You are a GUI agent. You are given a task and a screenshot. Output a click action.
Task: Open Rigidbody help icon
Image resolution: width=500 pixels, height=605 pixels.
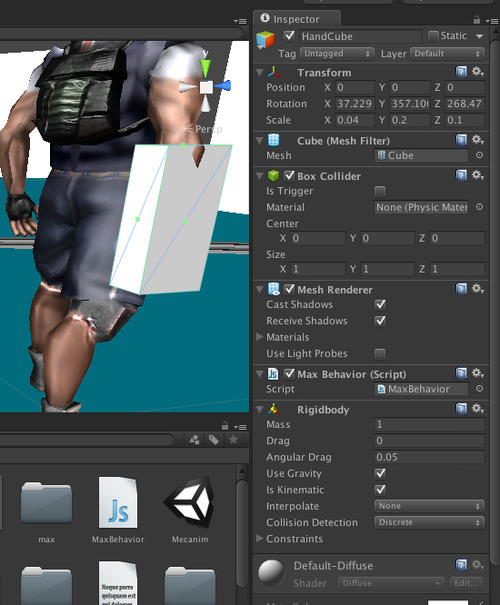[461, 409]
